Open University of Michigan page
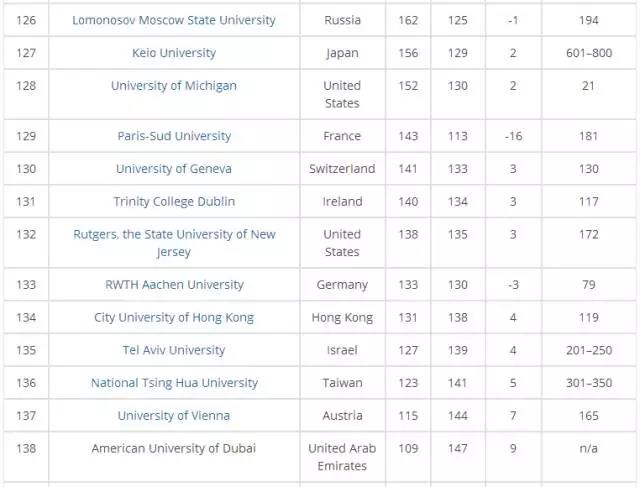Viewport: 640px width, 487px height. click(174, 86)
